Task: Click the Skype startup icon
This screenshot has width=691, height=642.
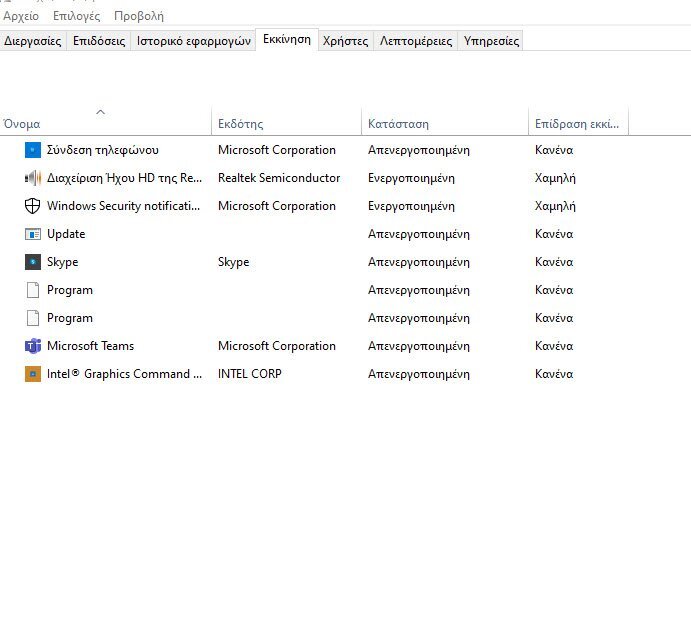Action: click(33, 262)
